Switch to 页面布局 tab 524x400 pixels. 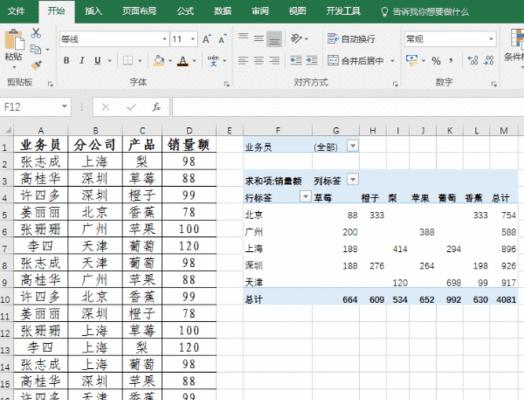(139, 11)
